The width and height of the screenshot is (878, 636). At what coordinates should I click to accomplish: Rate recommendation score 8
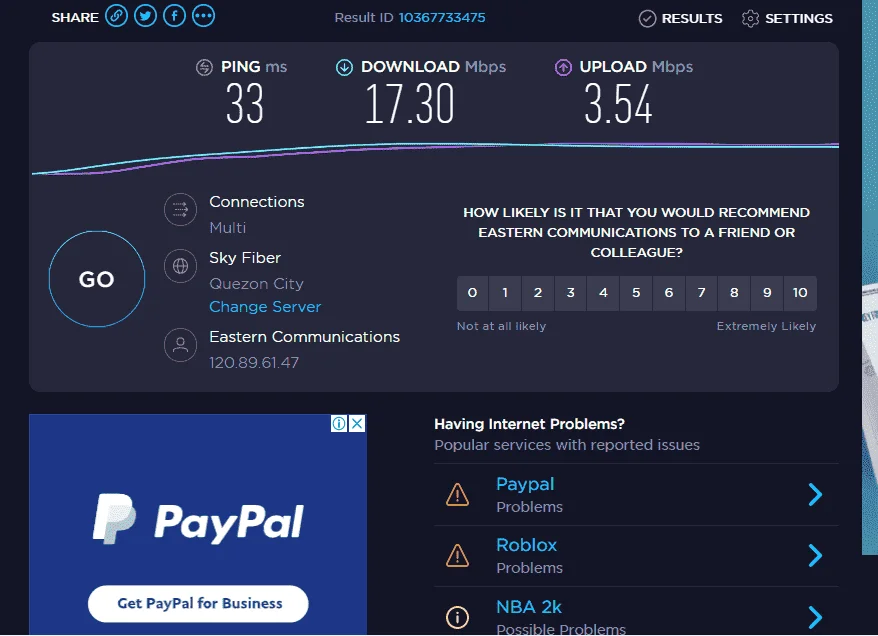coord(734,293)
